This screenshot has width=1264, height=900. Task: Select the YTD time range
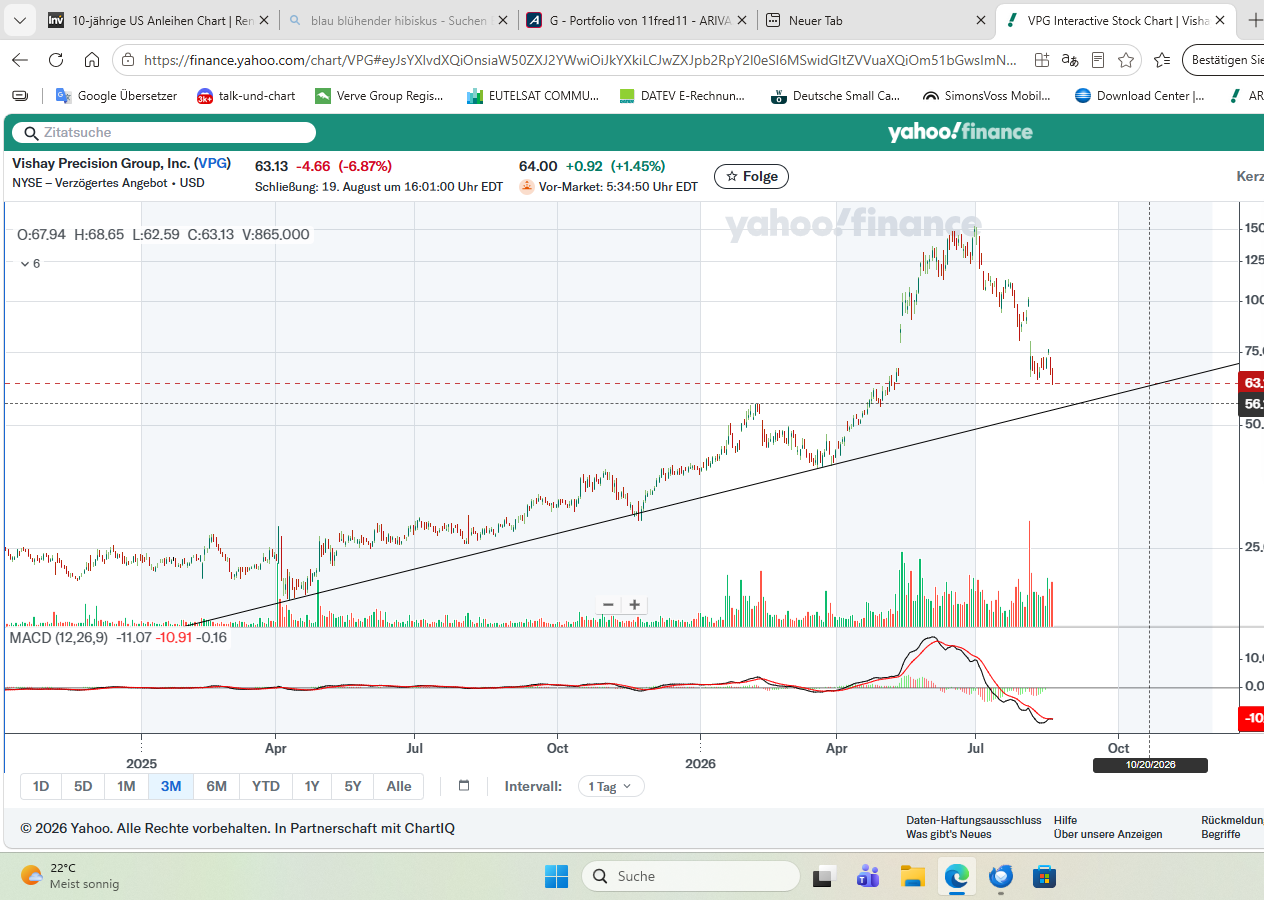point(265,786)
